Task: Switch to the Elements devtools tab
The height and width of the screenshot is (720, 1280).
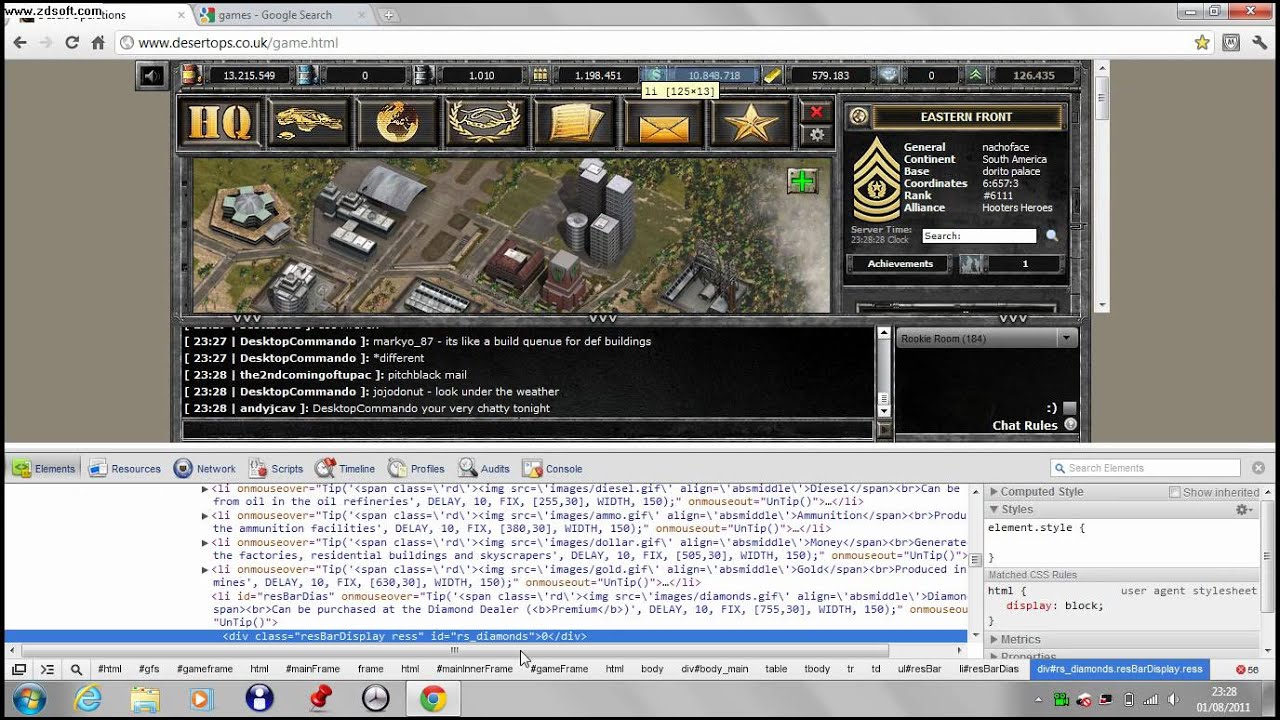Action: 44,468
